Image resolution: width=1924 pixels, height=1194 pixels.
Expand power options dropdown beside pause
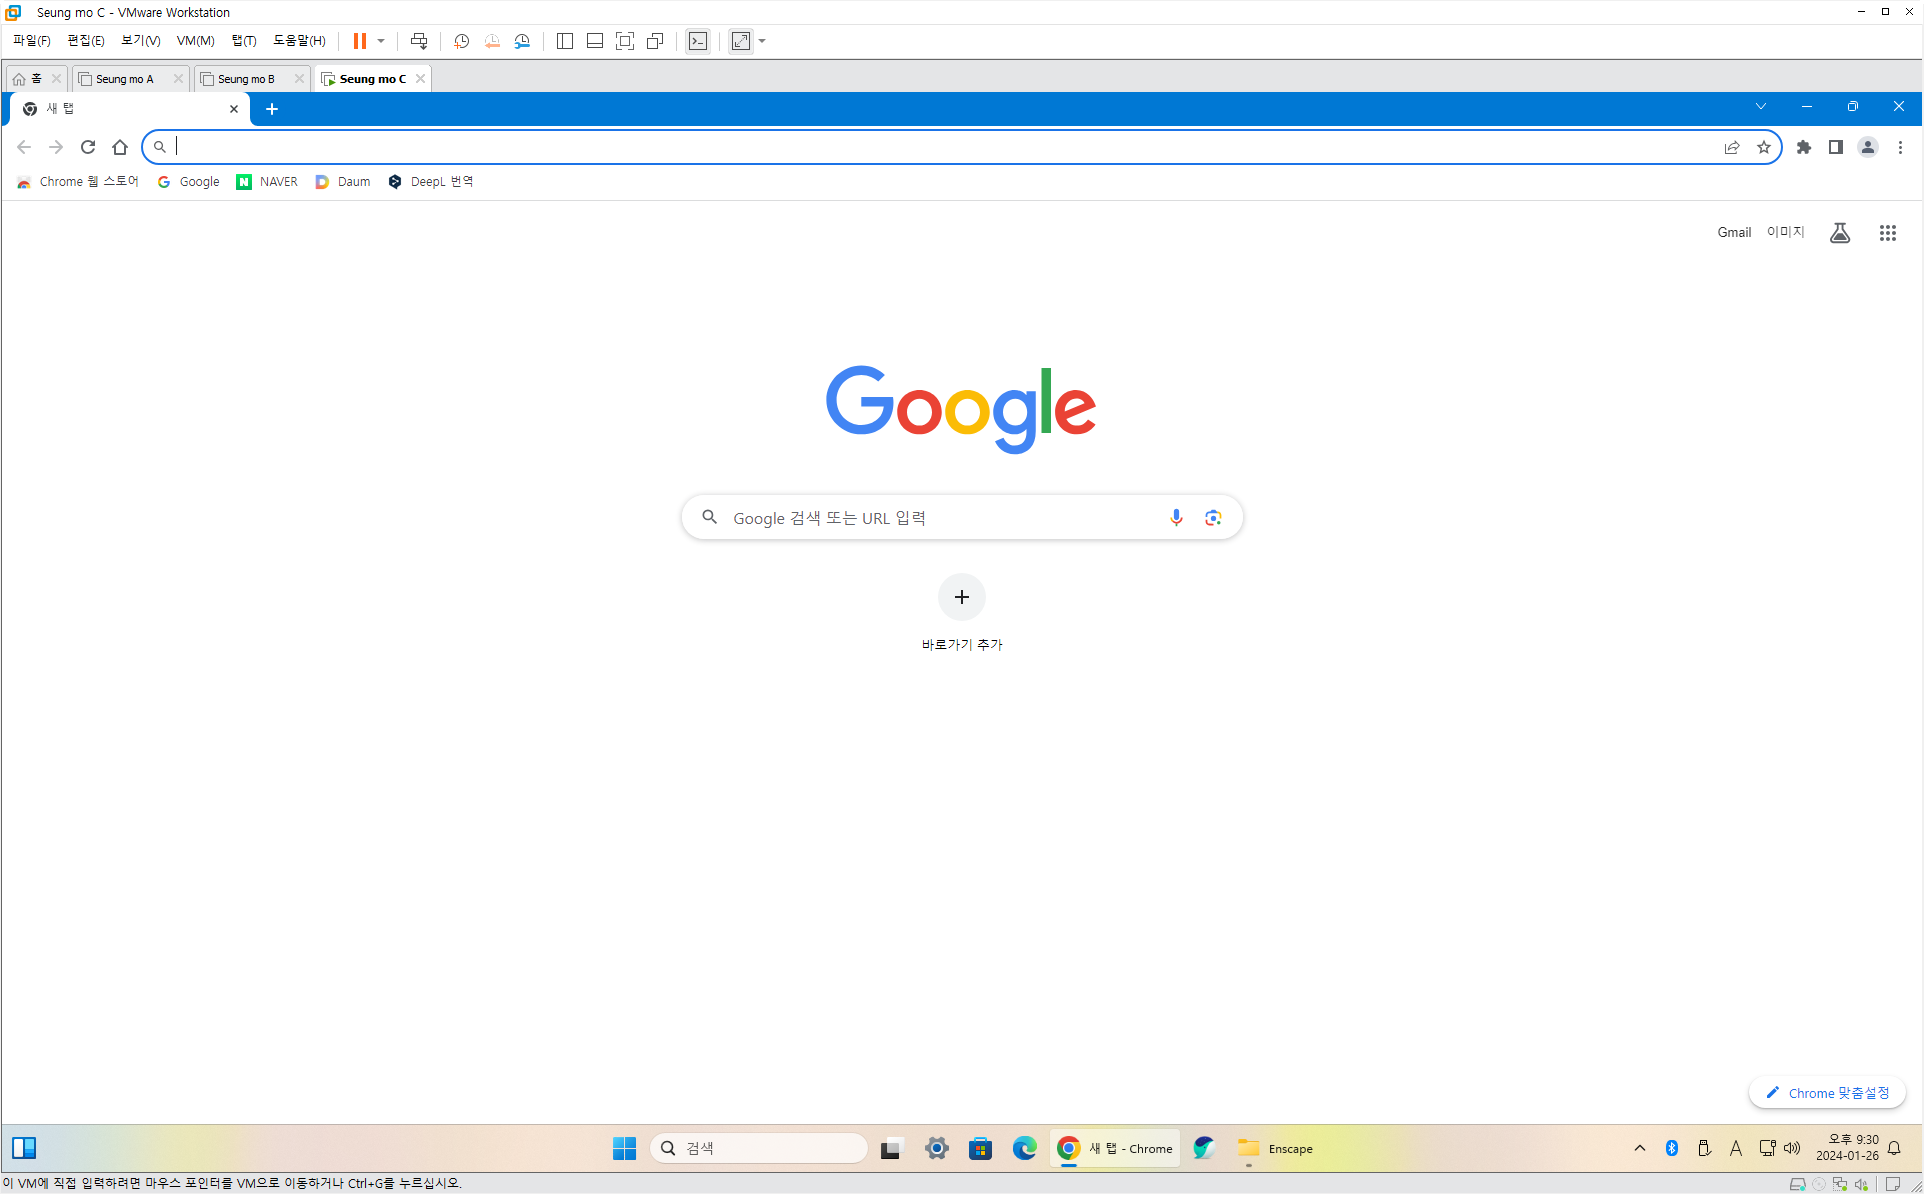[x=381, y=41]
